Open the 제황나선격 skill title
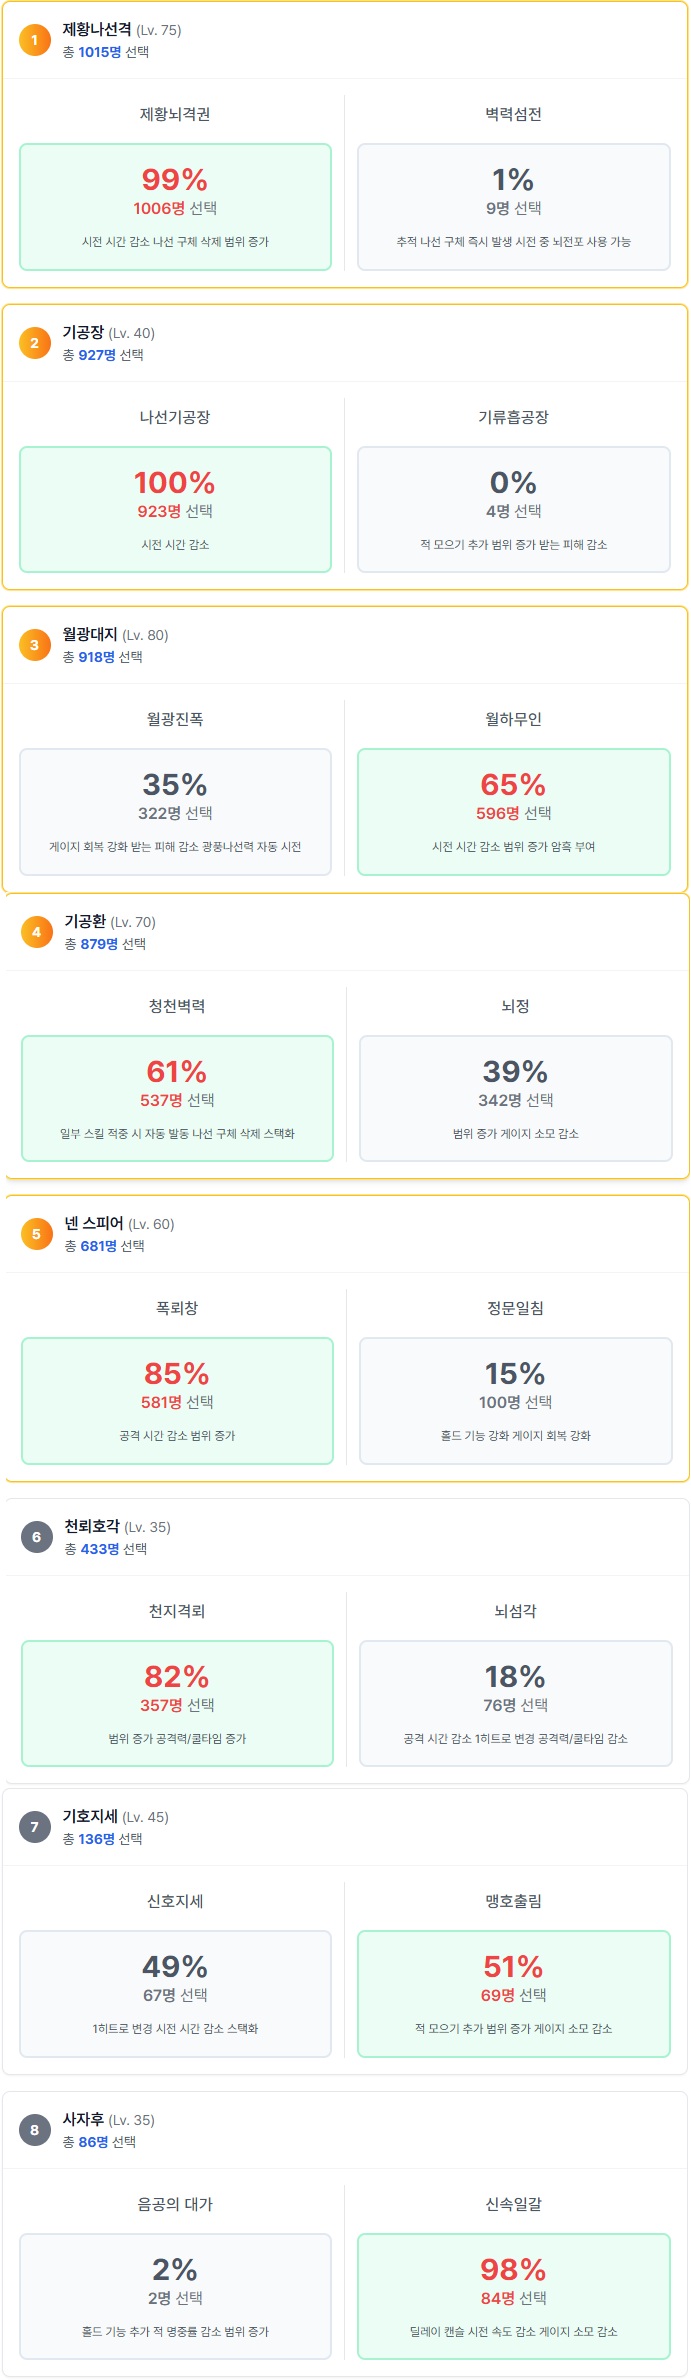691x2380 pixels. tap(97, 30)
